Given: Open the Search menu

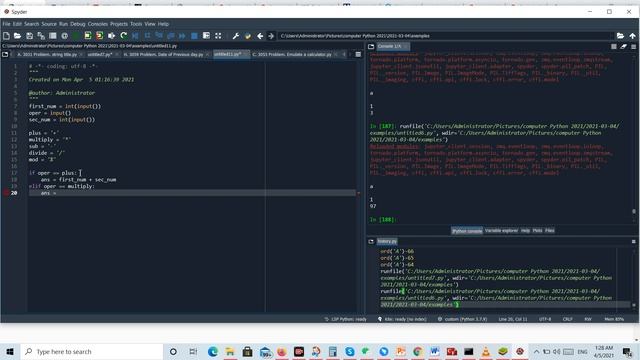Looking at the screenshot, I should 31,24.
